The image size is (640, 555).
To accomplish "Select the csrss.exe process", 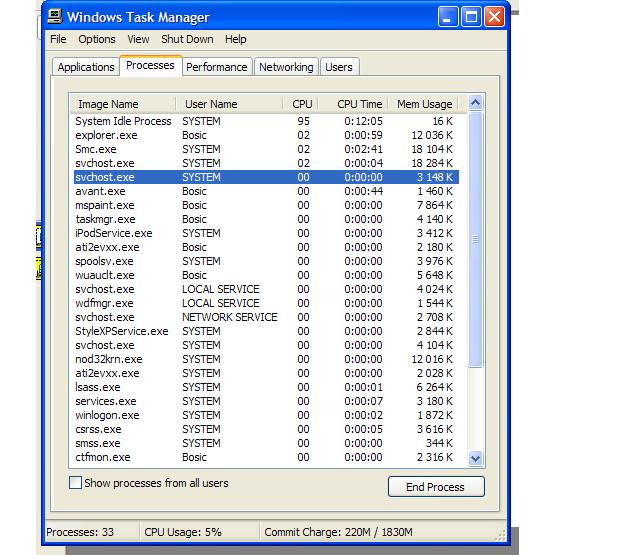I will (x=266, y=429).
